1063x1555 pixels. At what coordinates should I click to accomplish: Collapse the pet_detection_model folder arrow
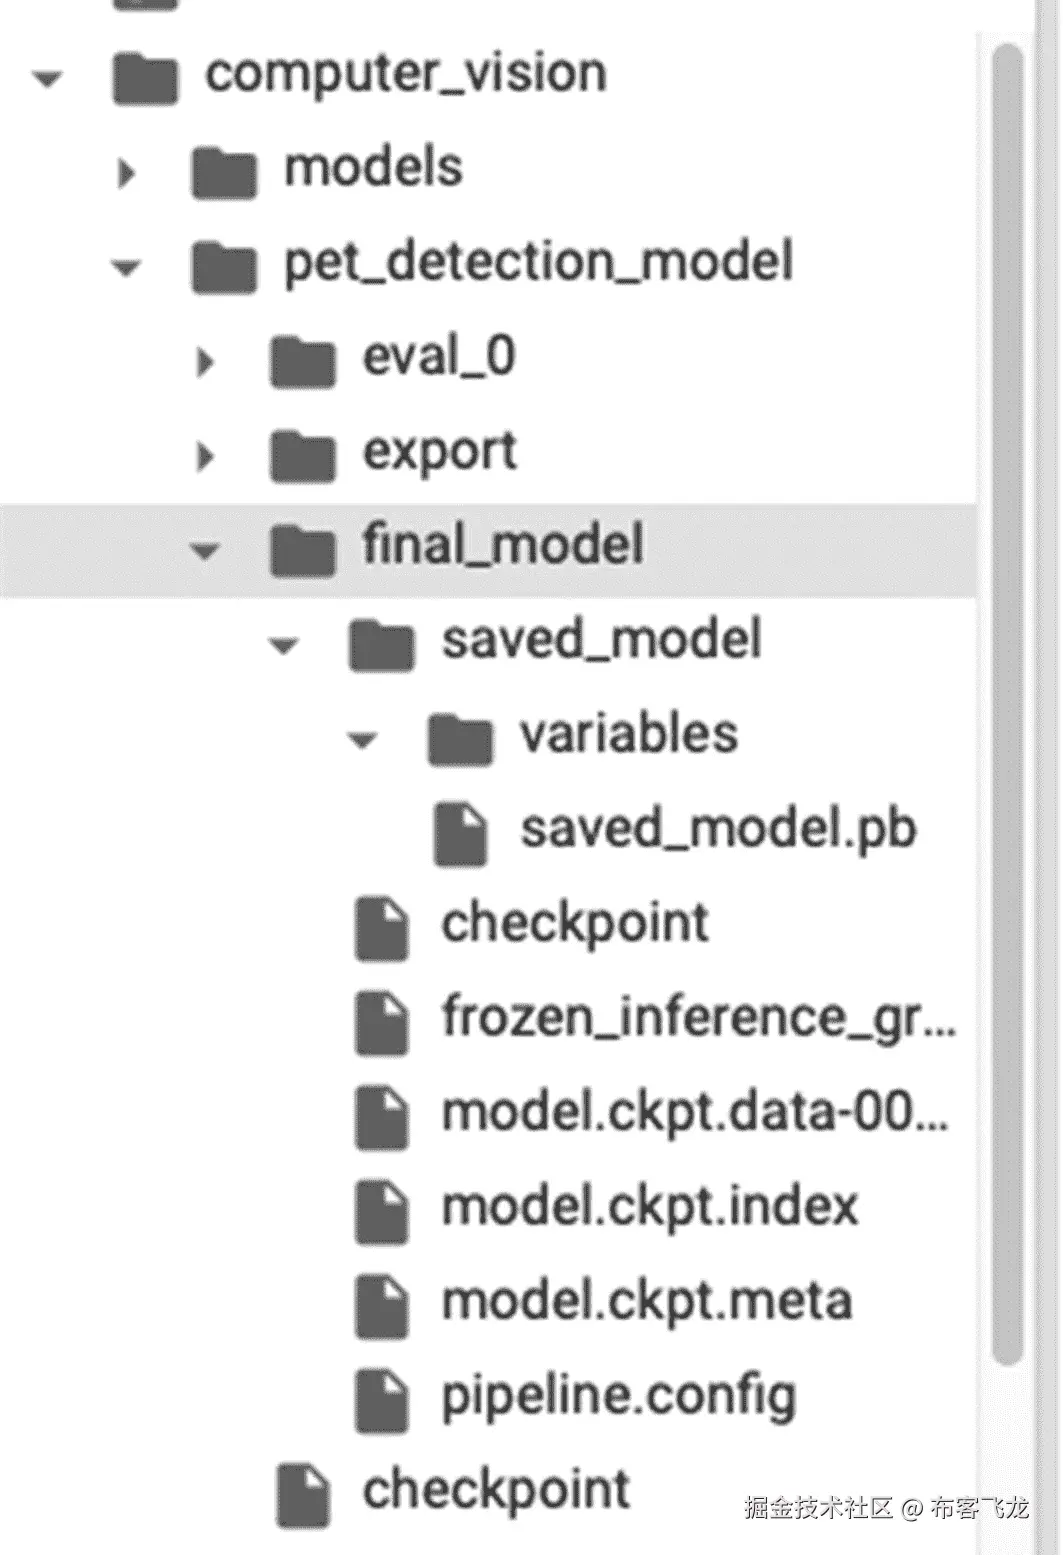pyautogui.click(x=126, y=268)
